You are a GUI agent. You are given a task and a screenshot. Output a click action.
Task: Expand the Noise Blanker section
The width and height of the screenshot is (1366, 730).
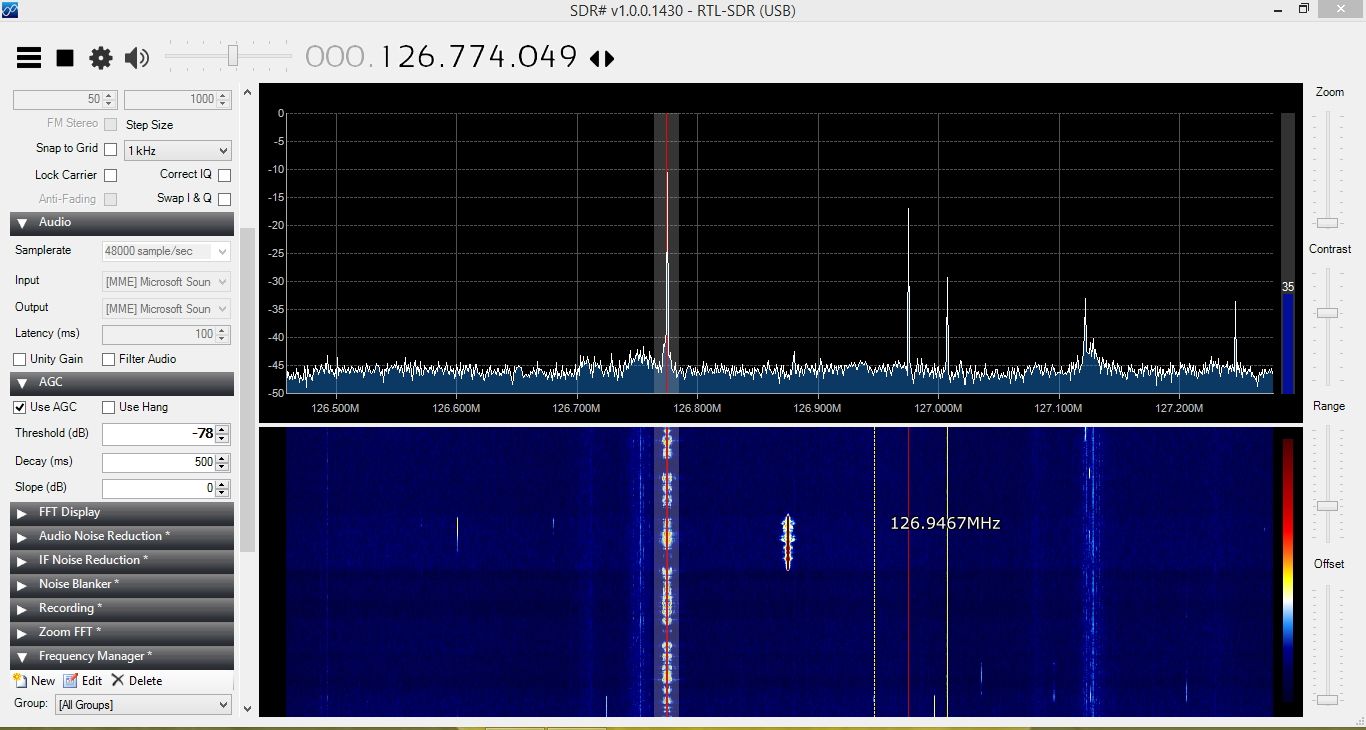pos(122,584)
